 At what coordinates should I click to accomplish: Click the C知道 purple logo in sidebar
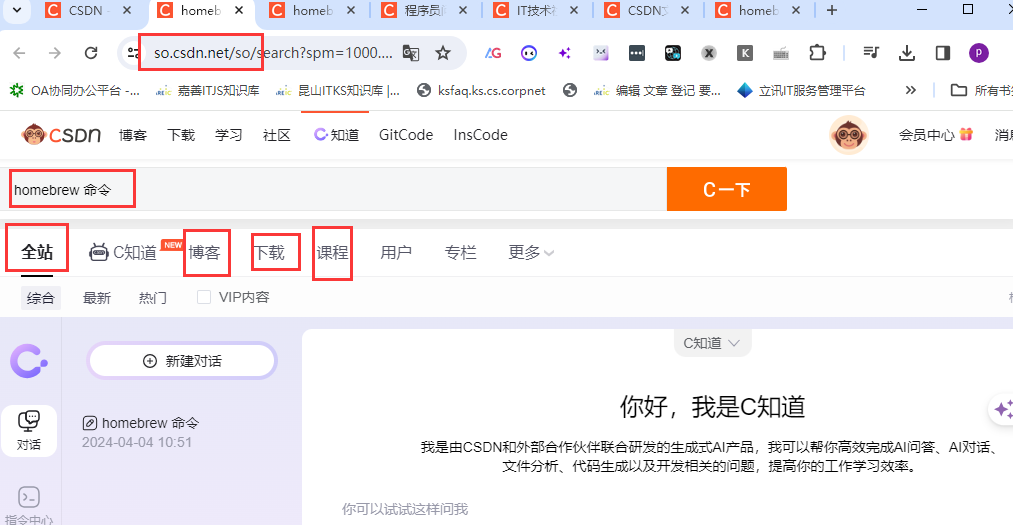[x=28, y=361]
